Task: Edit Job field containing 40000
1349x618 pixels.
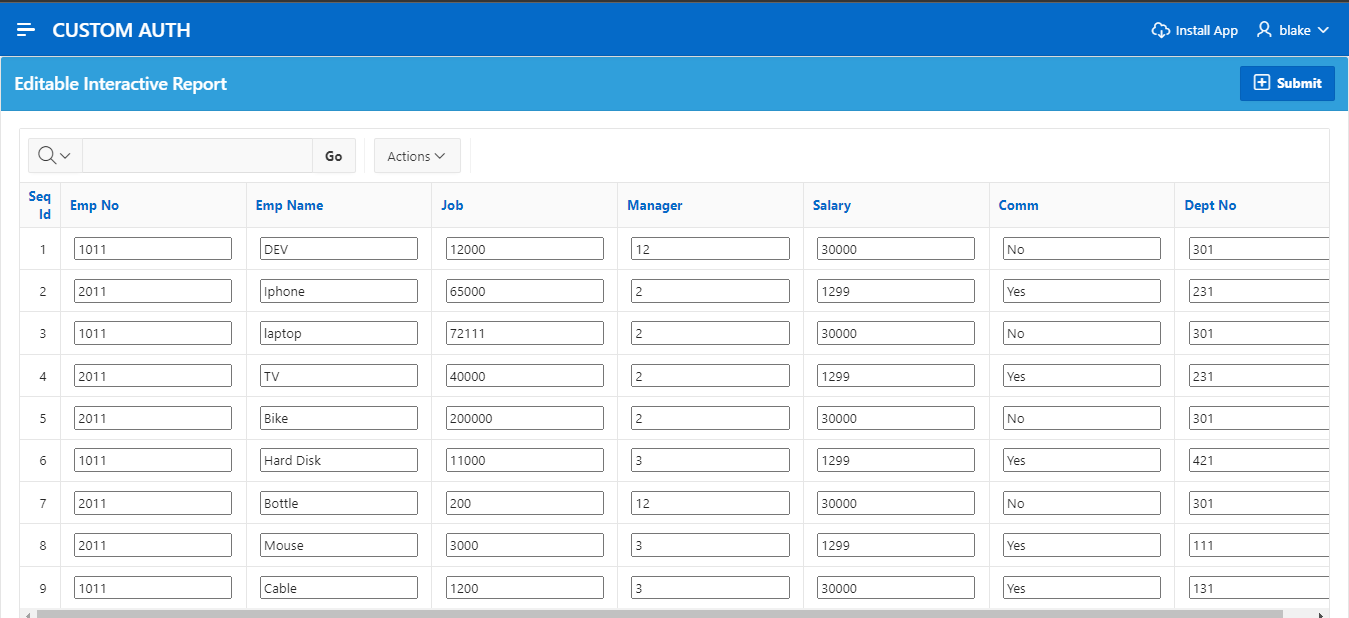Action: (x=524, y=376)
